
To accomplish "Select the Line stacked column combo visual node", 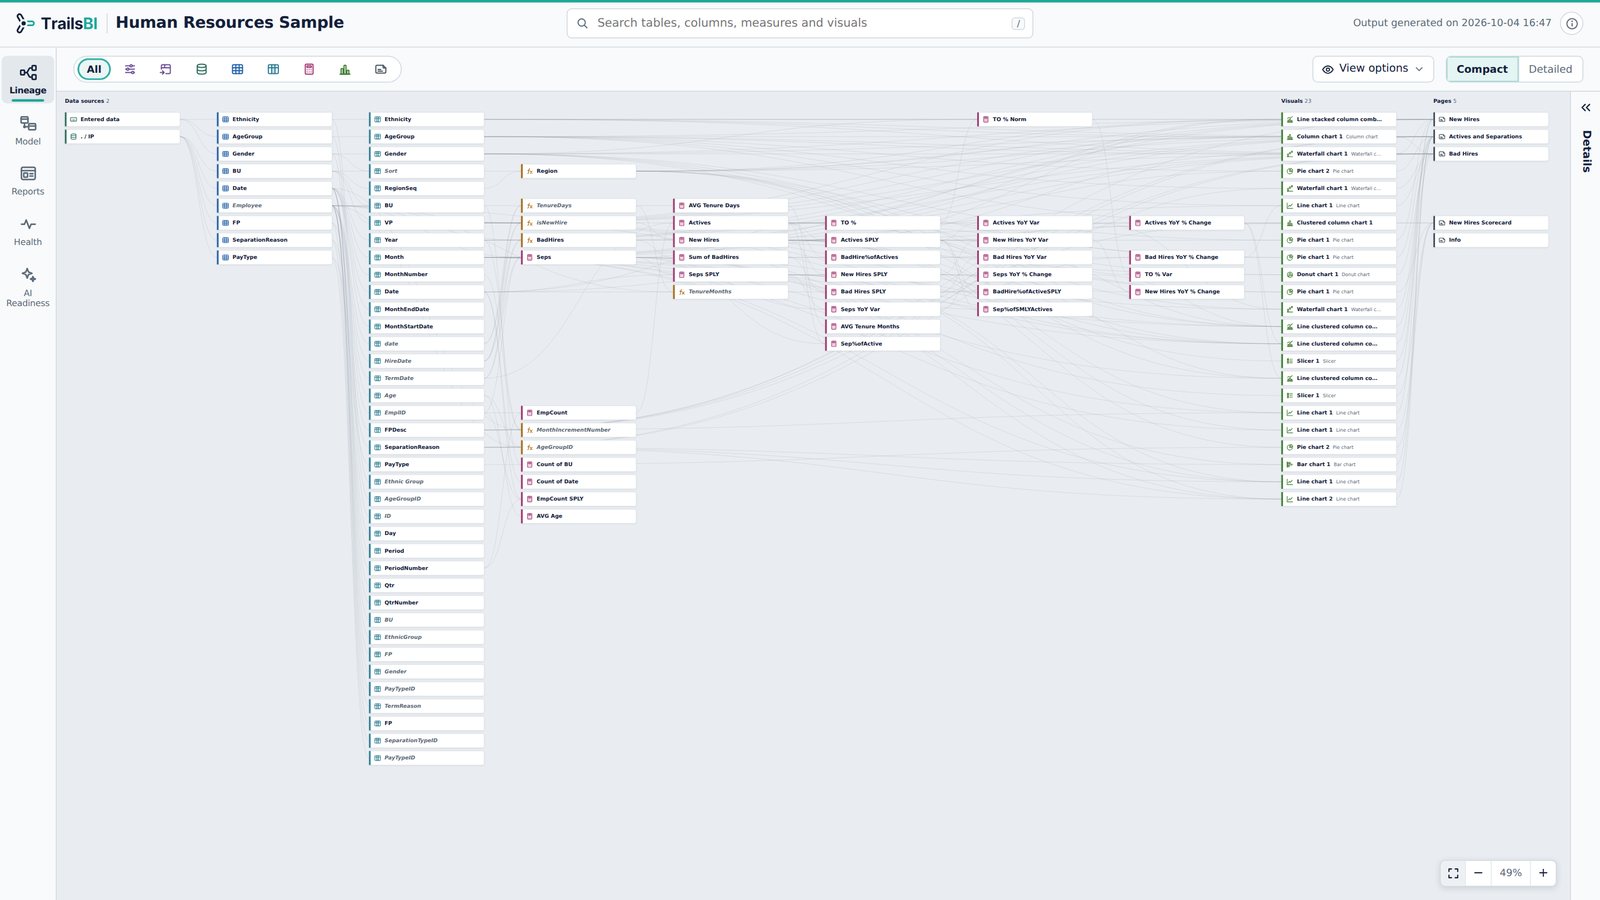I will pyautogui.click(x=1339, y=119).
